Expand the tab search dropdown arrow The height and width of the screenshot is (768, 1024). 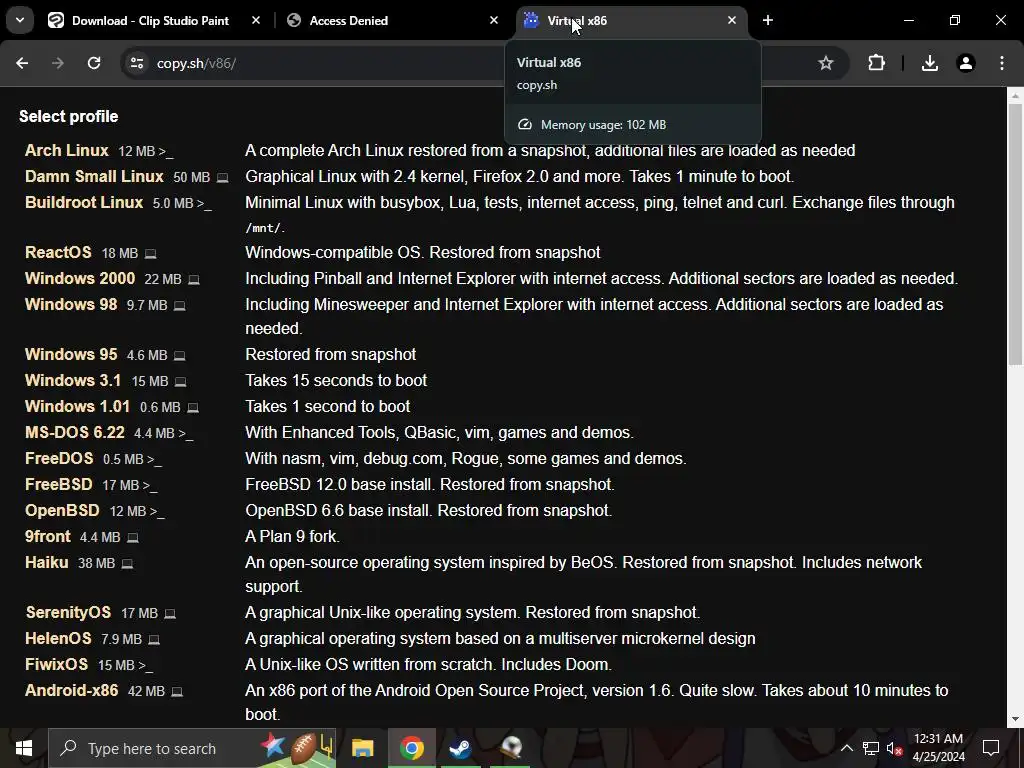click(x=20, y=20)
